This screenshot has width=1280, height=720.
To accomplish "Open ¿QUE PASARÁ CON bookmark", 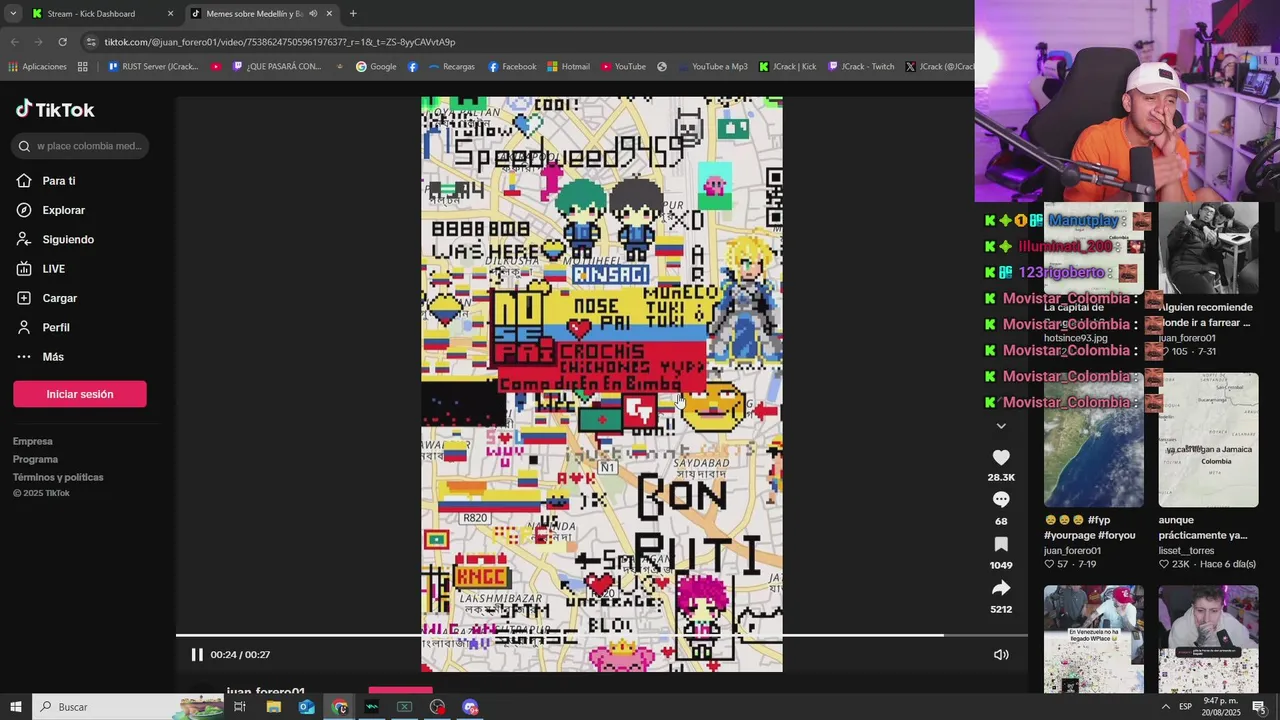I will point(277,67).
